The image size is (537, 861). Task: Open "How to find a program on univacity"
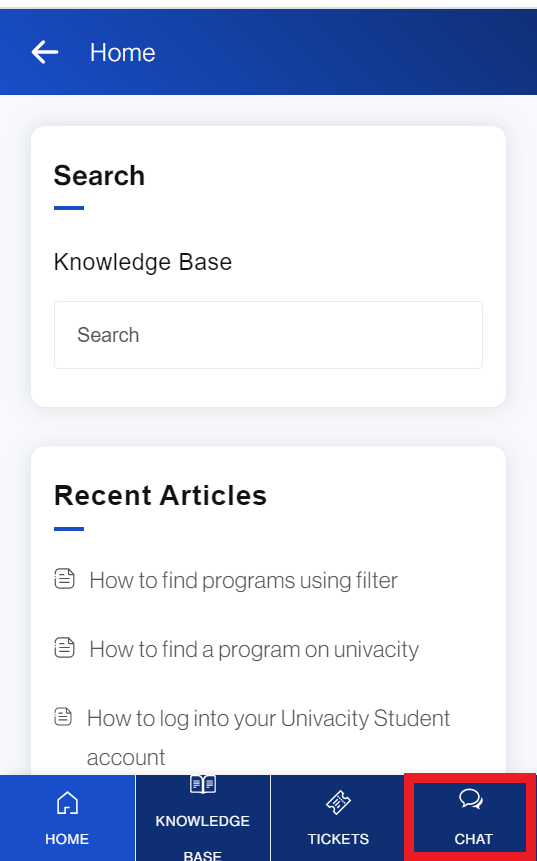[x=254, y=650]
